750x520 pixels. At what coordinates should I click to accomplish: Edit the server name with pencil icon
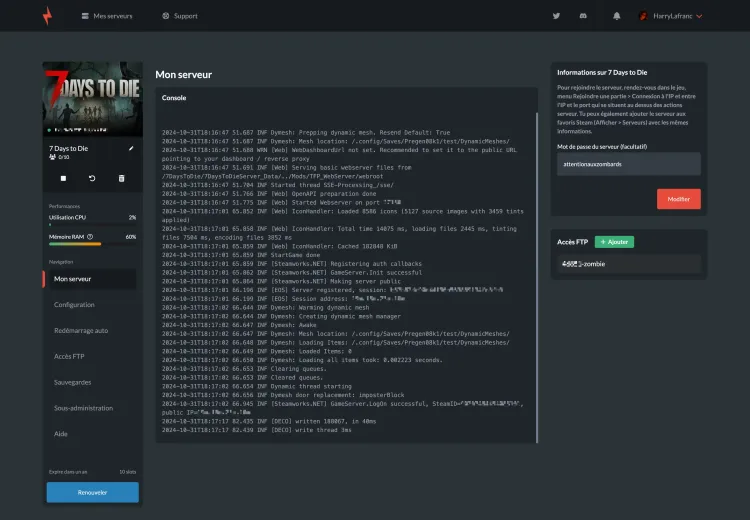131,148
